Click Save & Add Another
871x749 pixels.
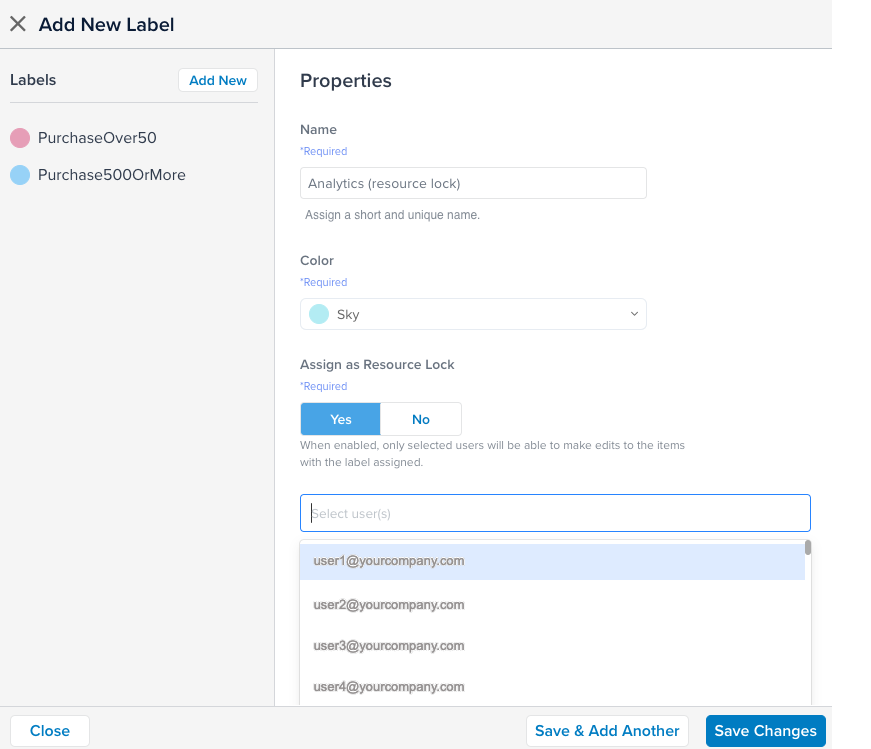pos(607,731)
